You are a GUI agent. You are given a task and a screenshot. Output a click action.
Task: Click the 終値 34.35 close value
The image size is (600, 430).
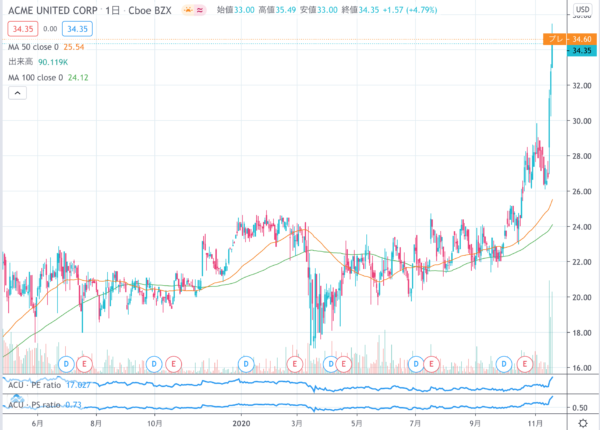[360, 10]
